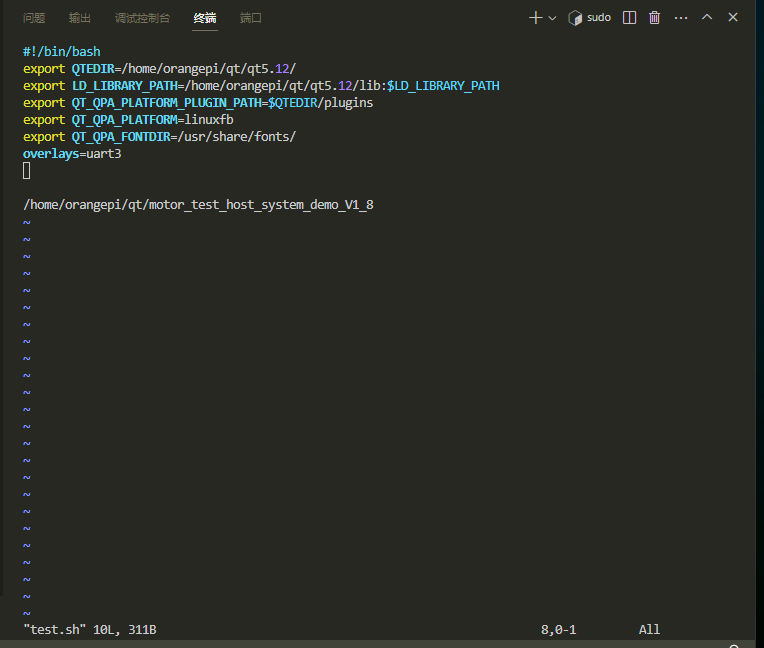Click the overlays=uart3 line
Image resolution: width=764 pixels, height=648 pixels.
[x=72, y=154]
